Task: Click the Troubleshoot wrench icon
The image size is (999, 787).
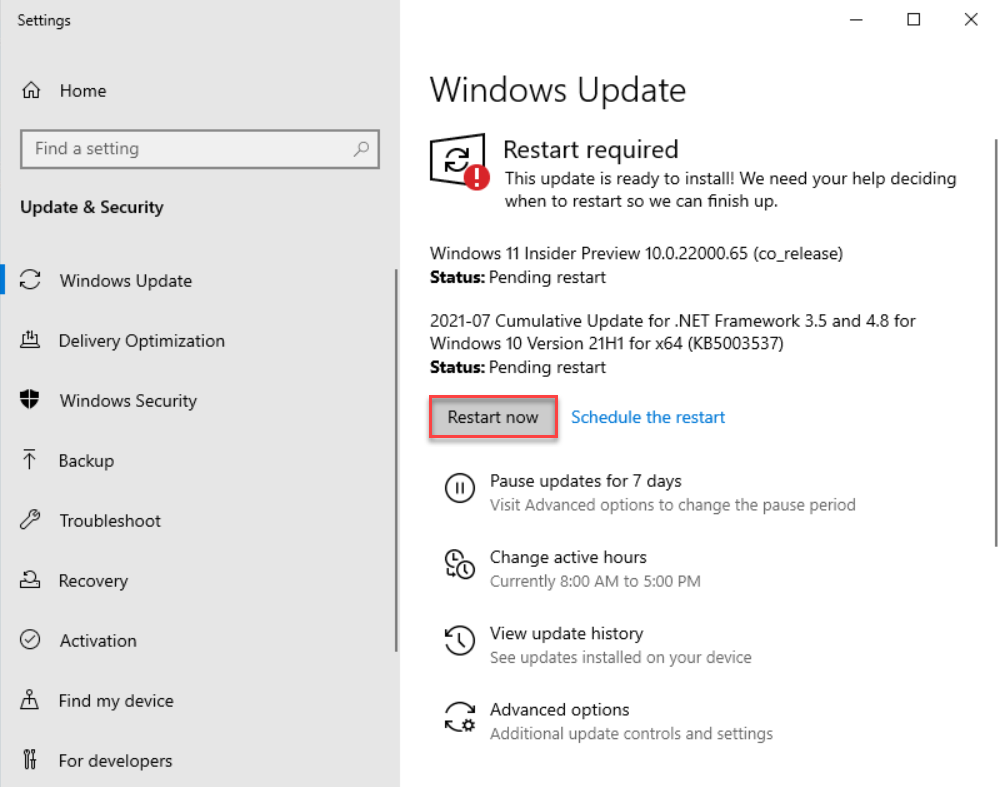Action: [x=30, y=521]
